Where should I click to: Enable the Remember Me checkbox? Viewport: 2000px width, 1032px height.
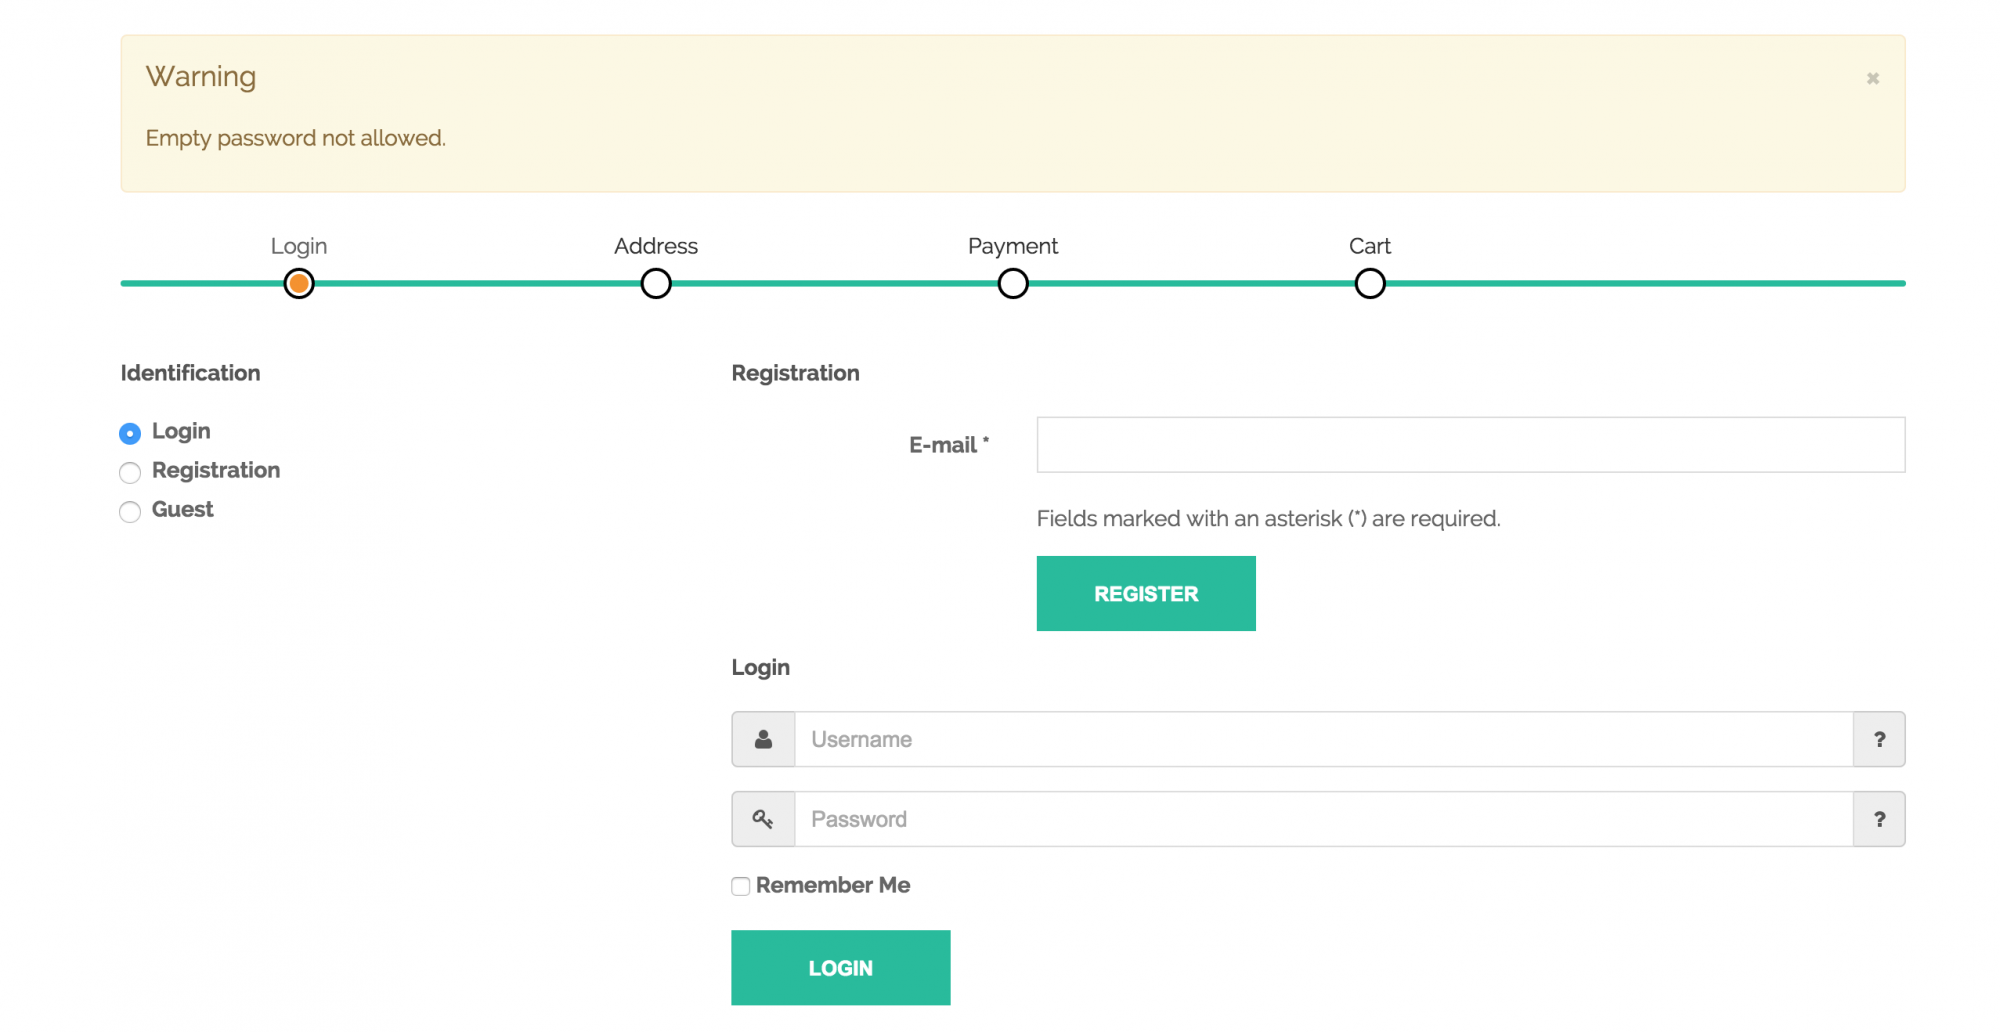click(x=741, y=886)
